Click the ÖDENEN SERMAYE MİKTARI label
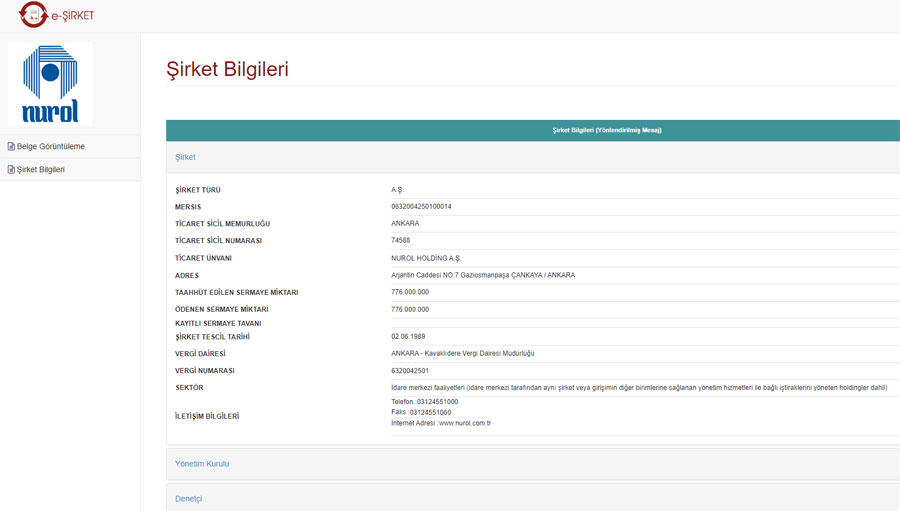The image size is (900, 511). pyautogui.click(x=222, y=309)
